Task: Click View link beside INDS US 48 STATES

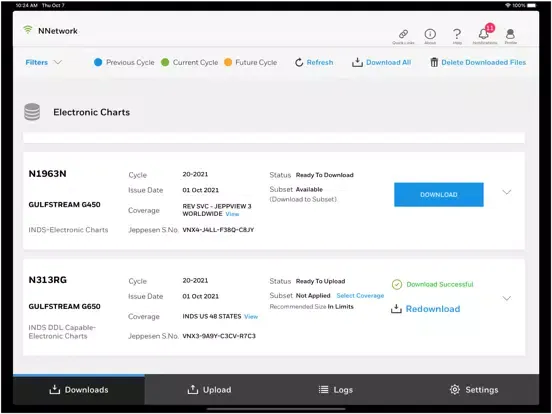Action: (x=251, y=316)
